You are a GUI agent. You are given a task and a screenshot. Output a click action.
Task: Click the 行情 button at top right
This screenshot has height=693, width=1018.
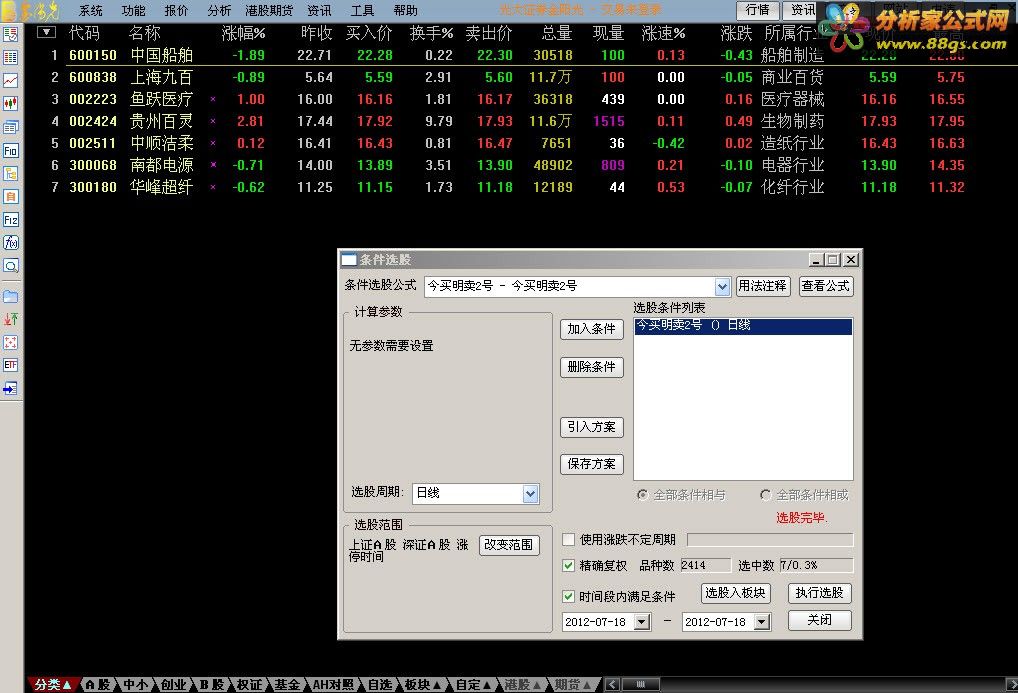pos(757,10)
